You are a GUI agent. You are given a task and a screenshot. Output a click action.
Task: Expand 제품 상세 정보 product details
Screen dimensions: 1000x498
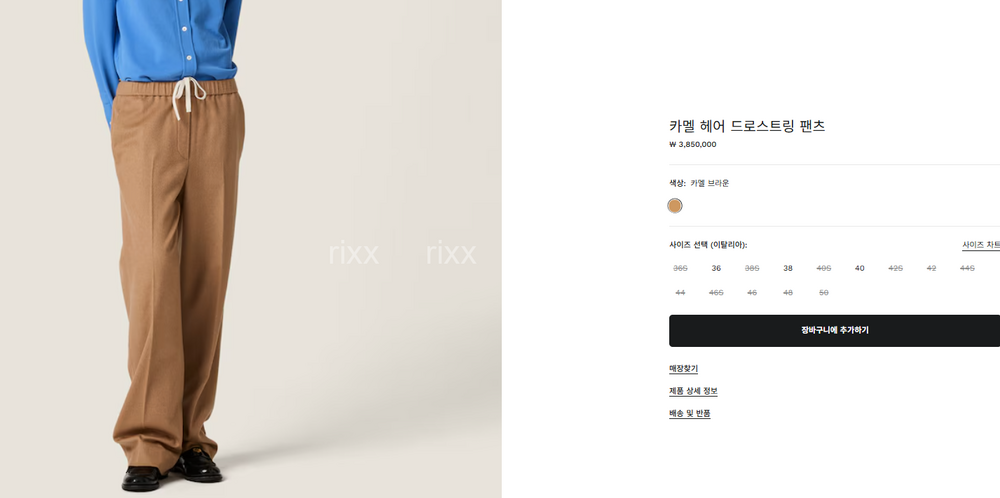[693, 391]
